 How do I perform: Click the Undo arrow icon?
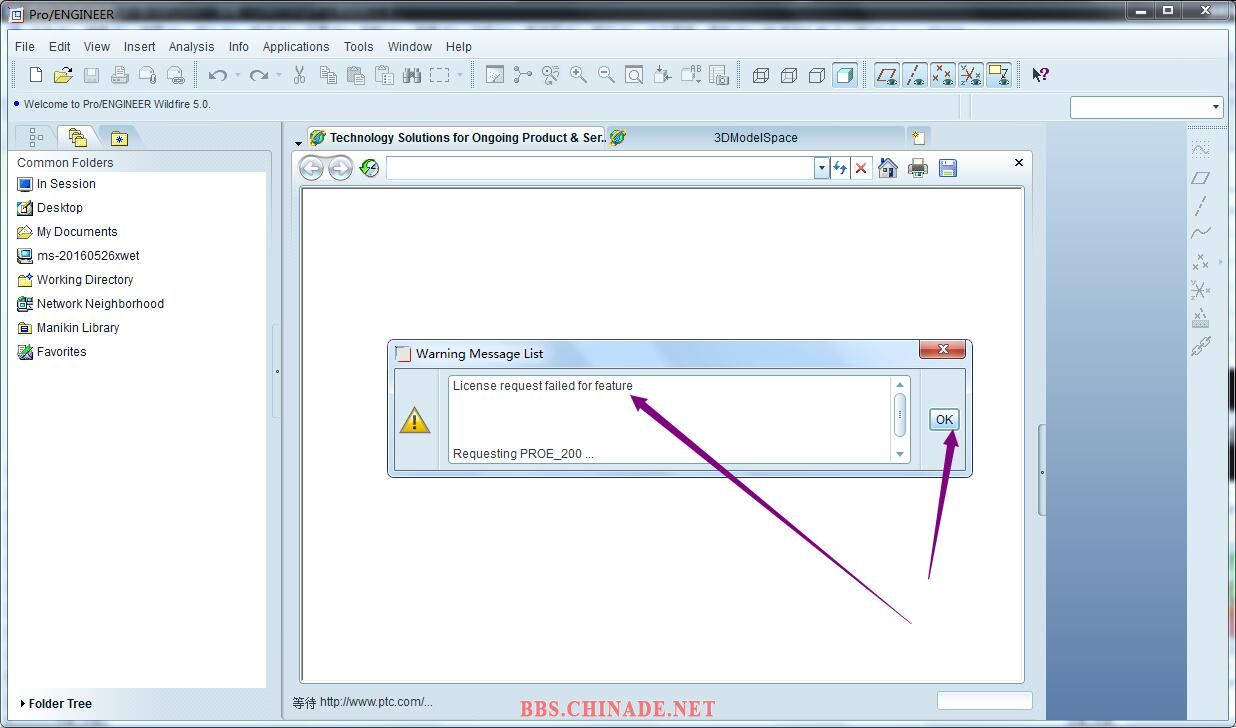pos(217,75)
